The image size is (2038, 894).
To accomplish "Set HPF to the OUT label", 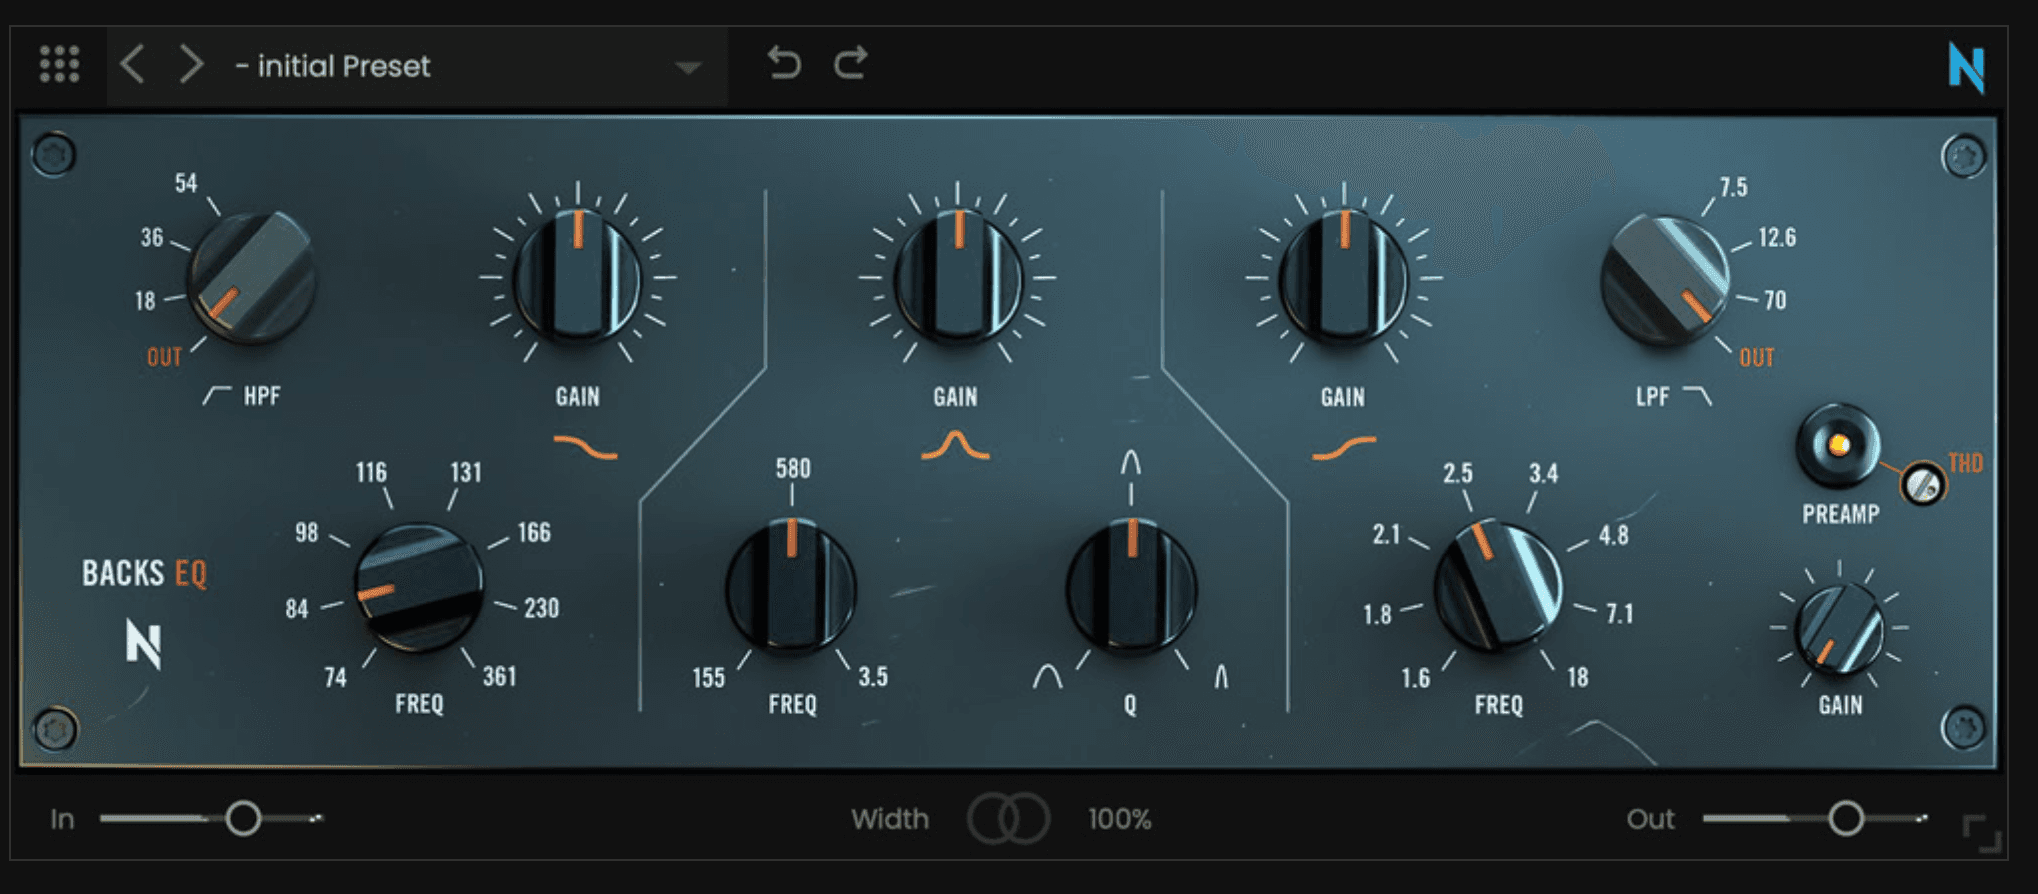I will pos(164,357).
